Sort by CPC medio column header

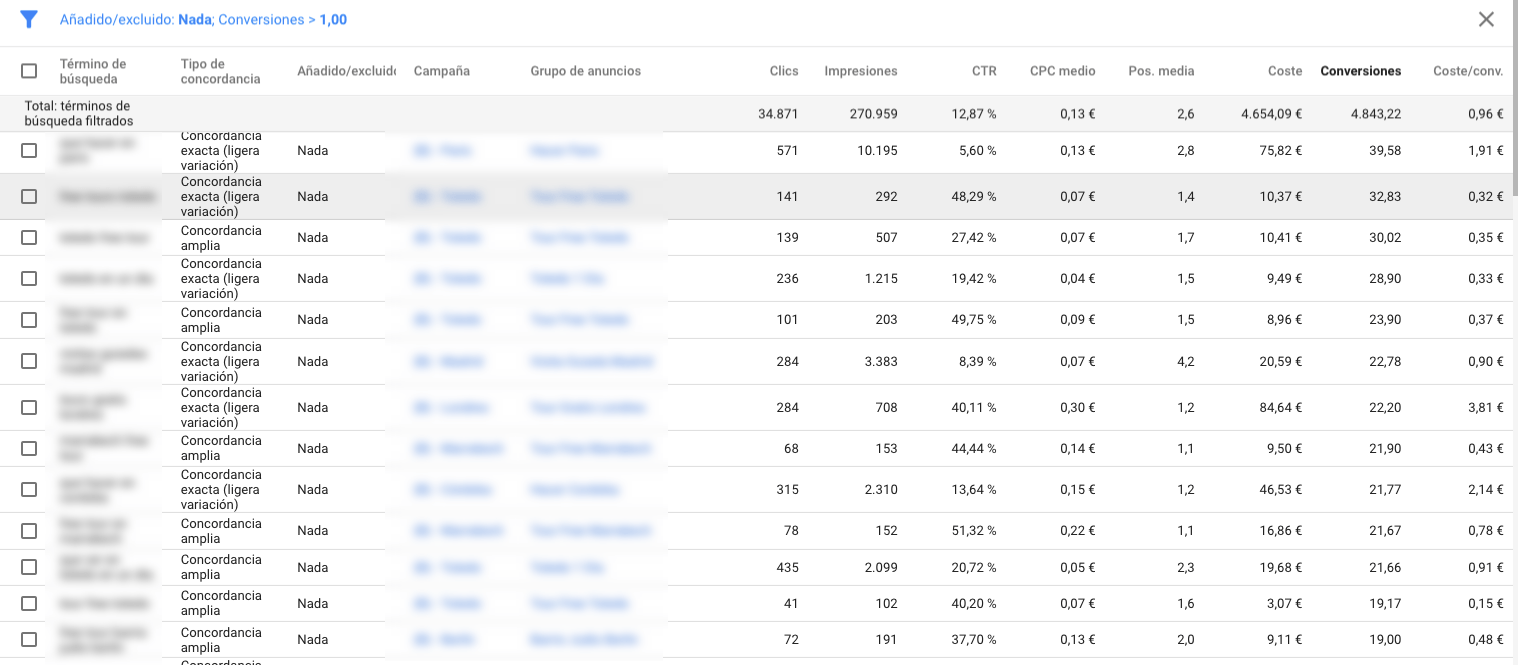1062,71
